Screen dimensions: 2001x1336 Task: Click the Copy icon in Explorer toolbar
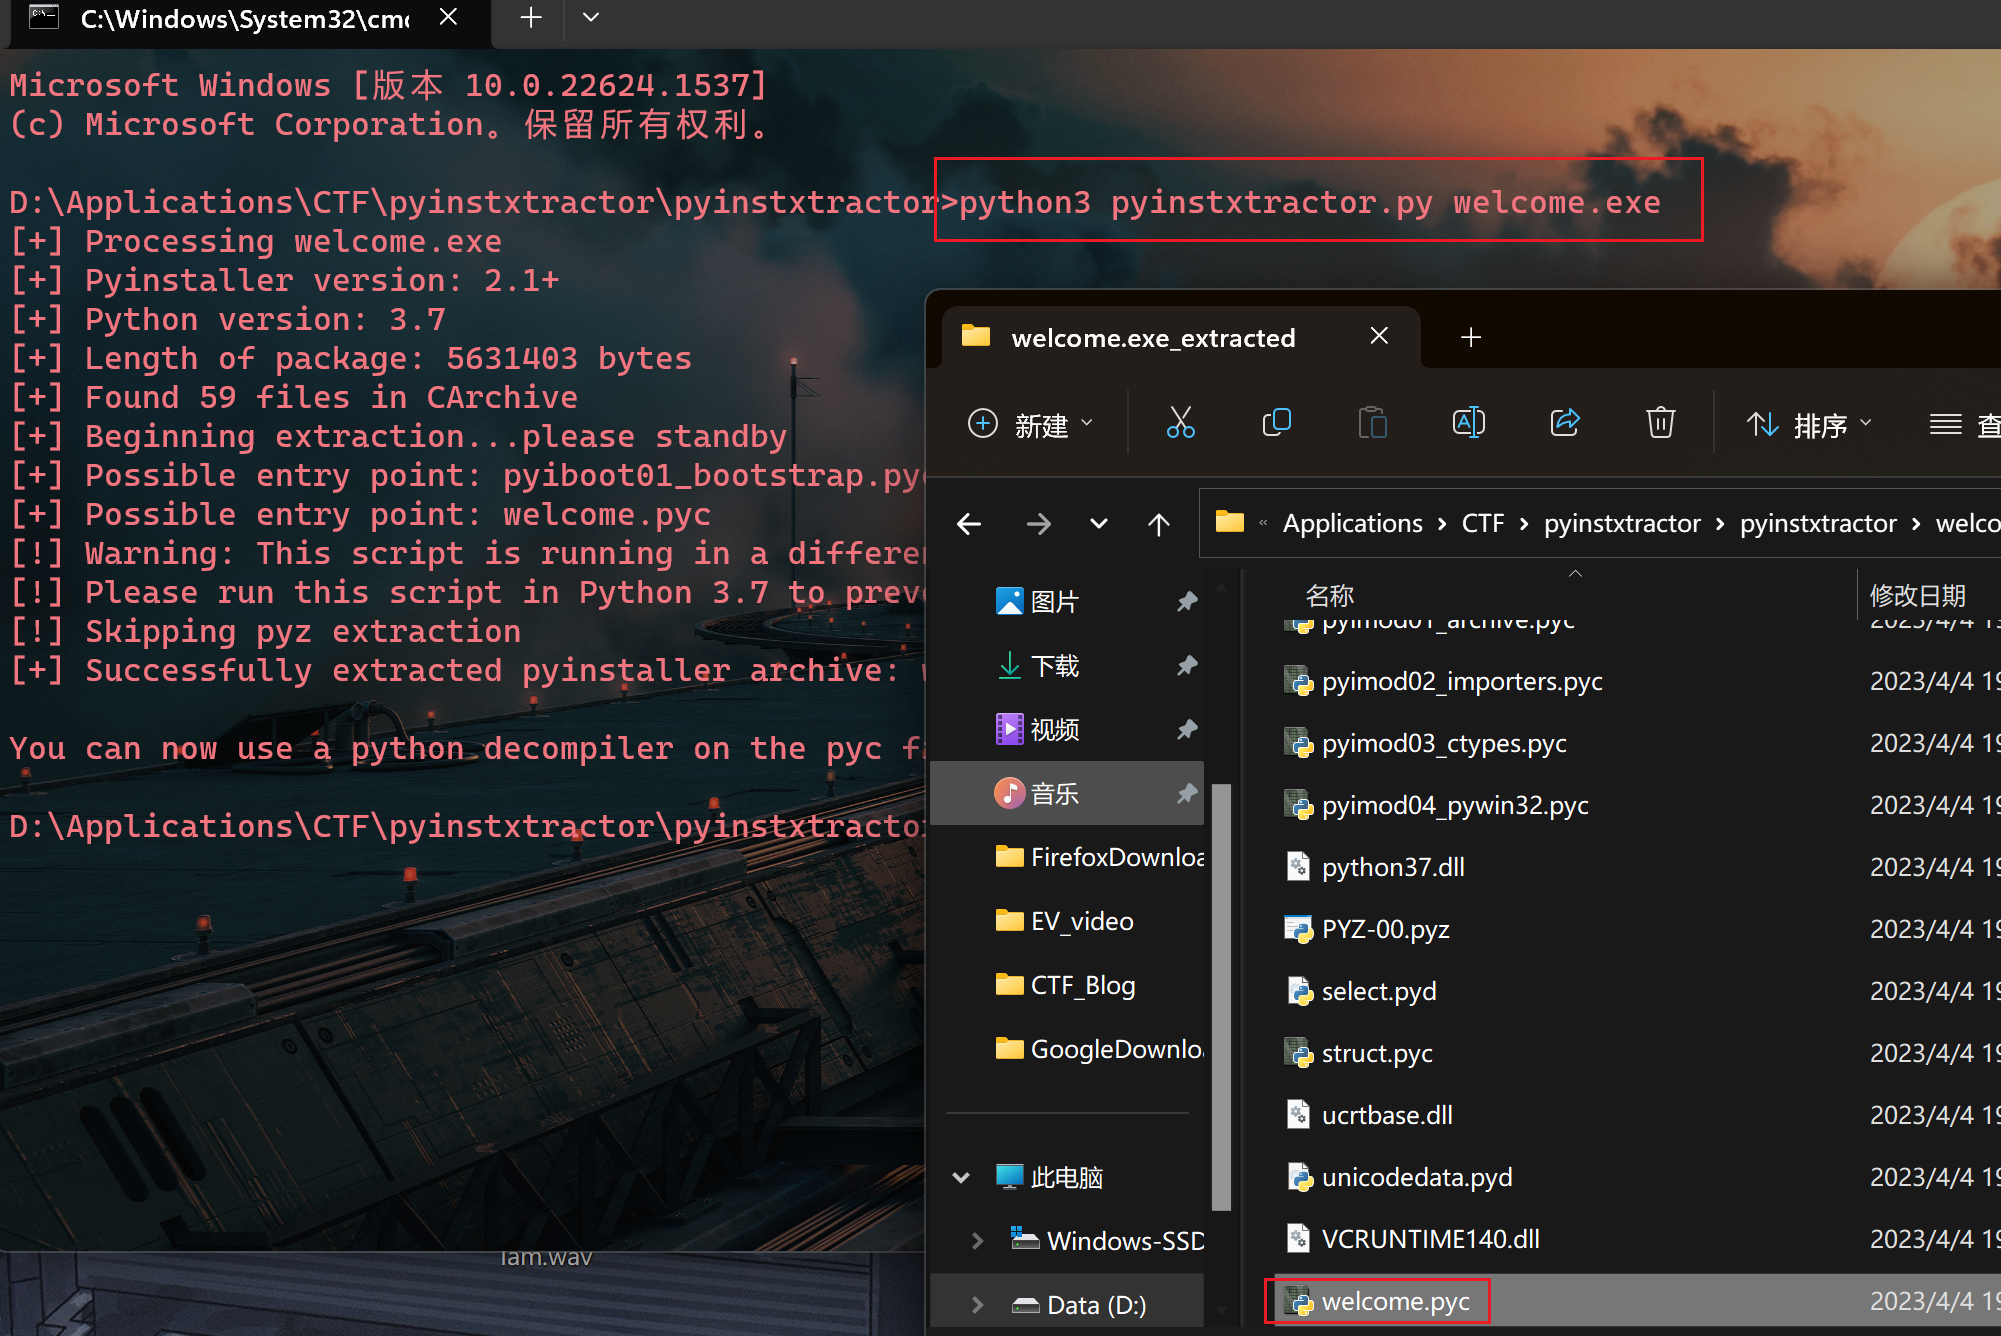tap(1276, 423)
